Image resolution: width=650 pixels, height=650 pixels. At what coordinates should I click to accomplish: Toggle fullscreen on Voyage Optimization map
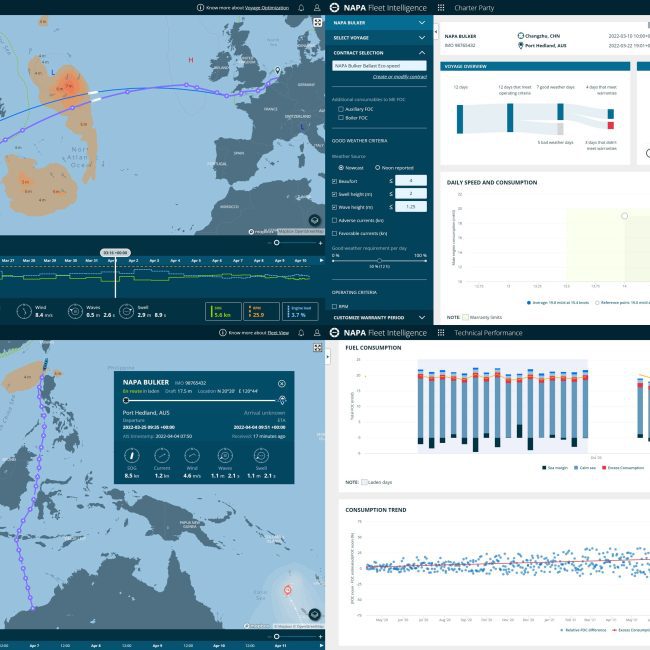pyautogui.click(x=318, y=22)
